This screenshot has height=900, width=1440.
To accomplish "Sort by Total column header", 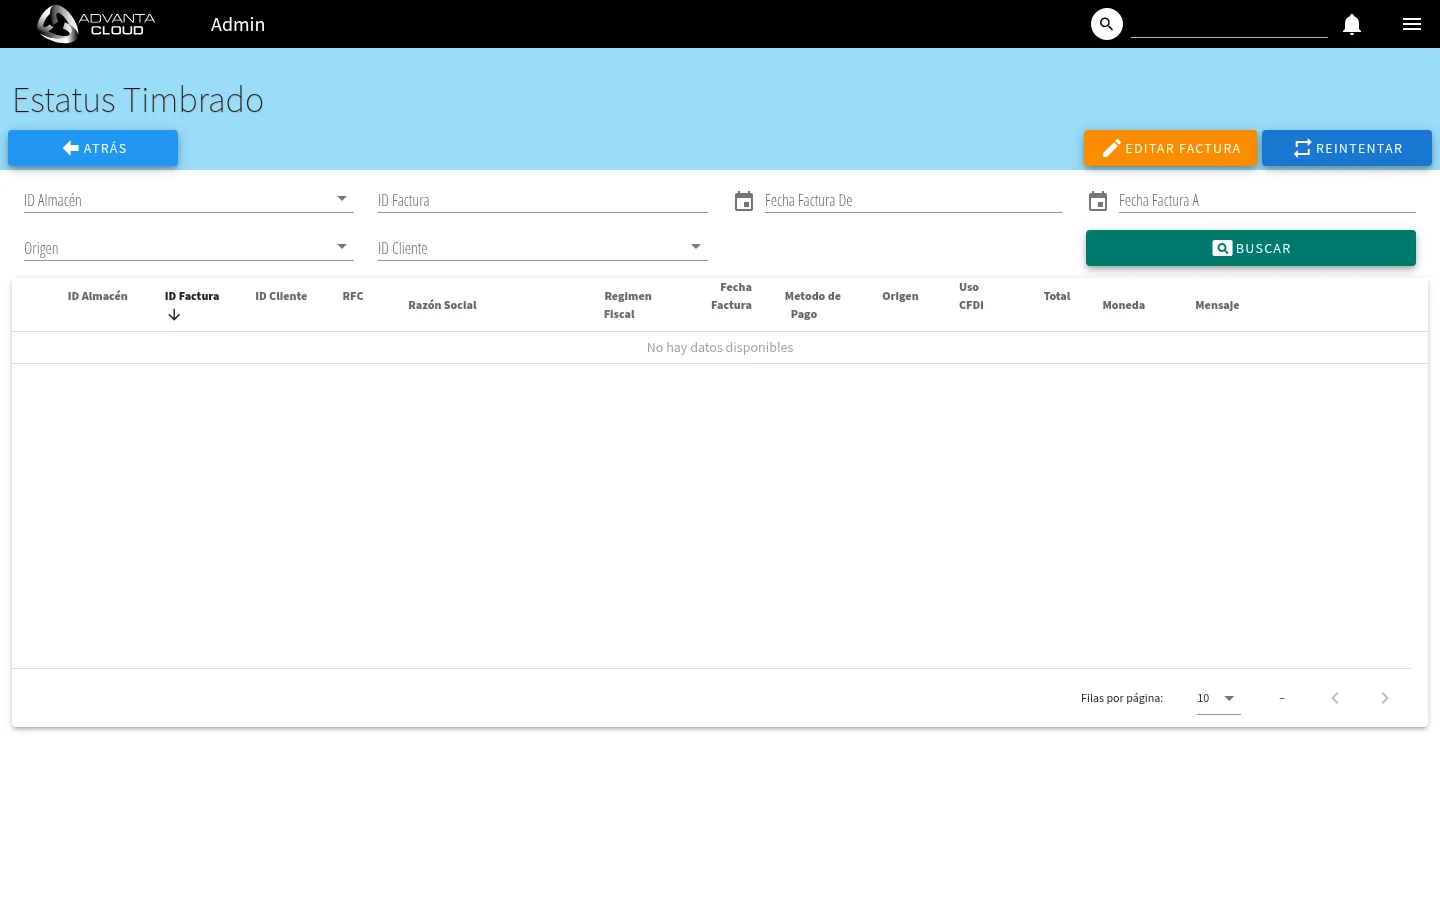I will (x=1057, y=296).
